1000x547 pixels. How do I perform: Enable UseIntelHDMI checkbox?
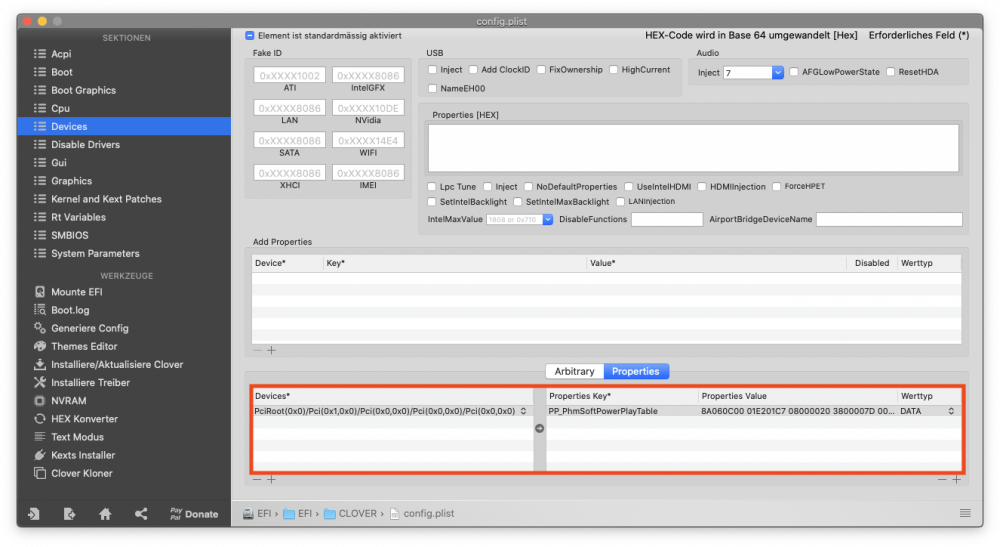point(629,187)
